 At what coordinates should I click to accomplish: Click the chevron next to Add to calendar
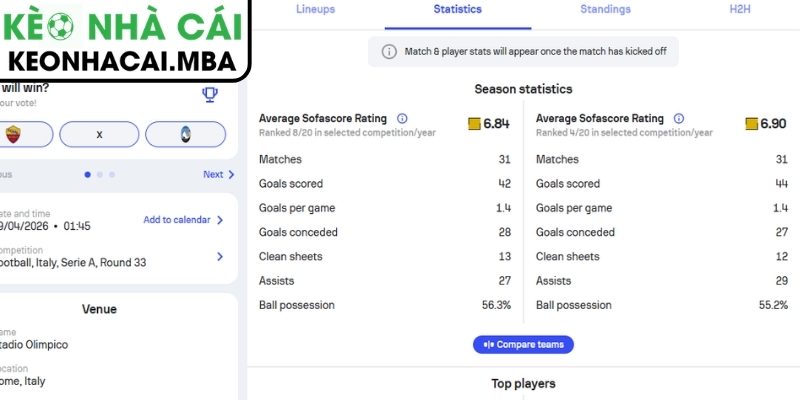[220, 220]
